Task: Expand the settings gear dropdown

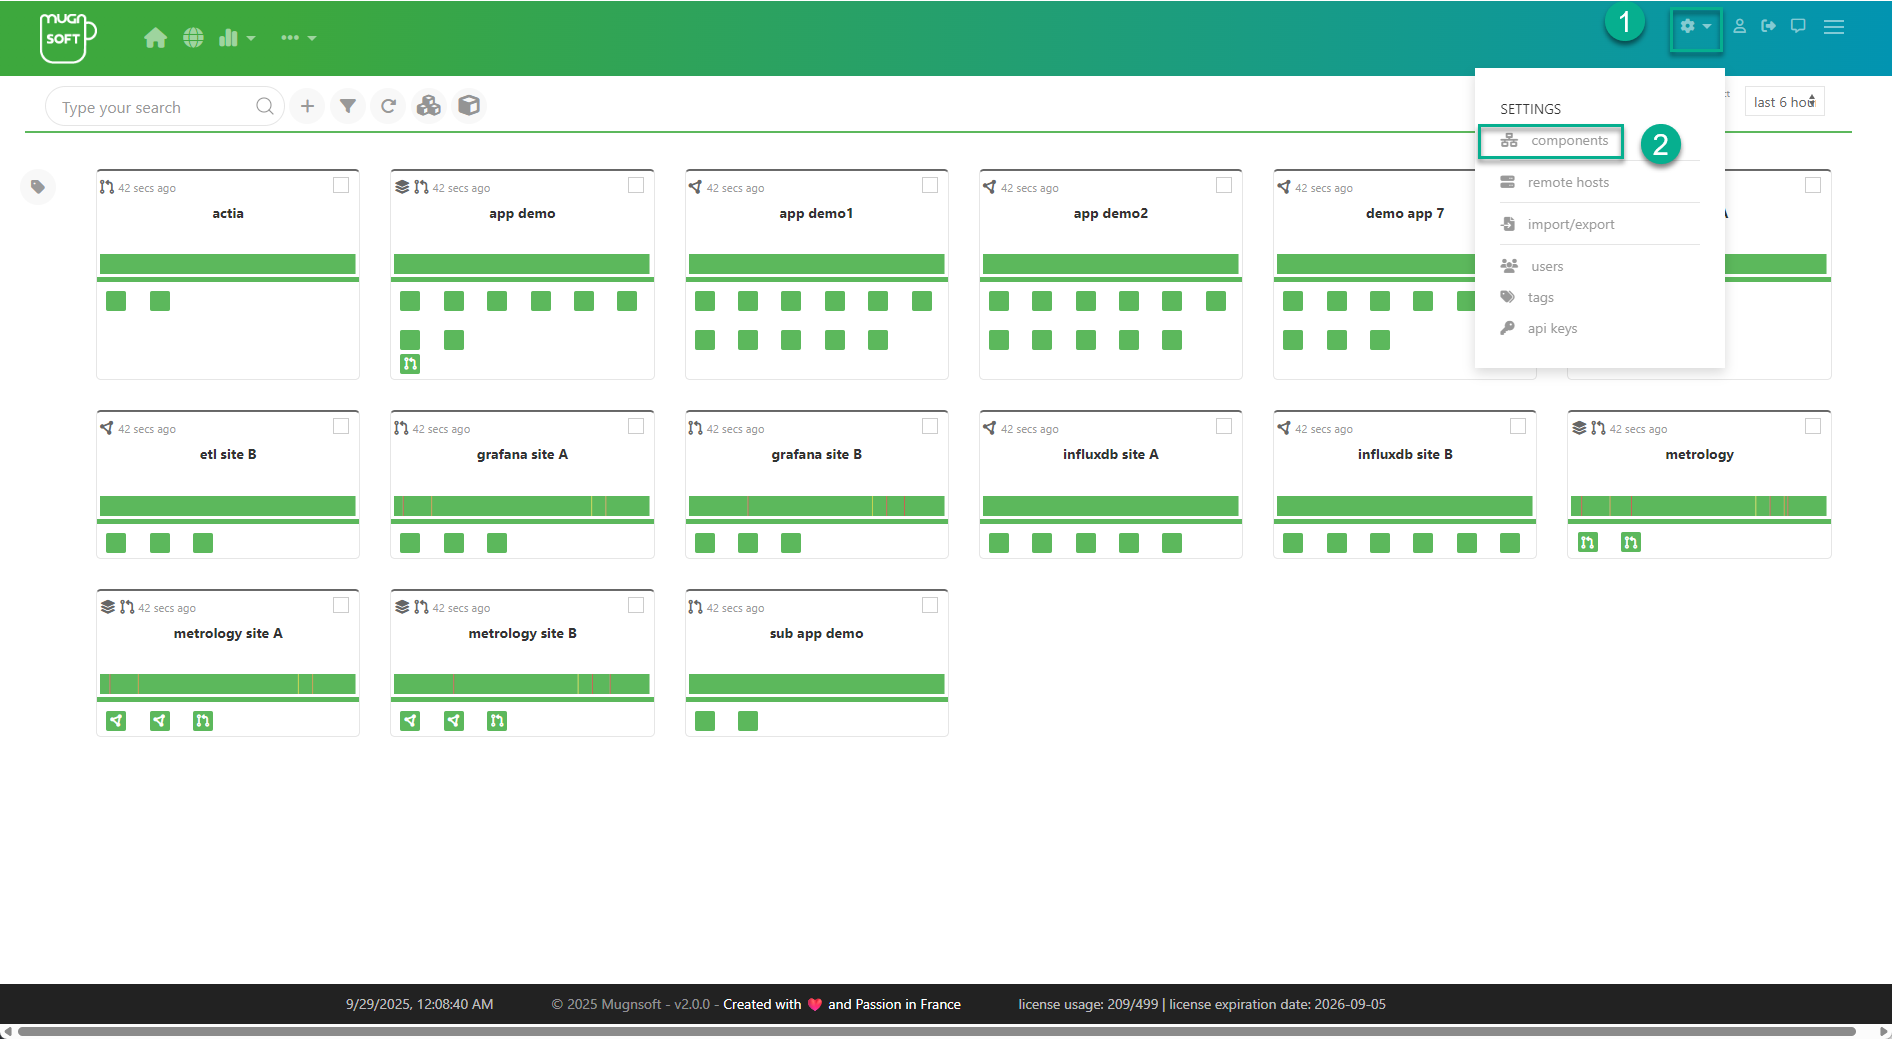Action: [1694, 27]
